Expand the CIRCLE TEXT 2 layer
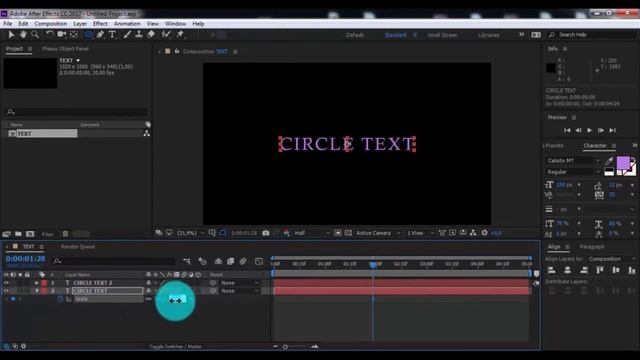This screenshot has width=640, height=360. (37, 282)
